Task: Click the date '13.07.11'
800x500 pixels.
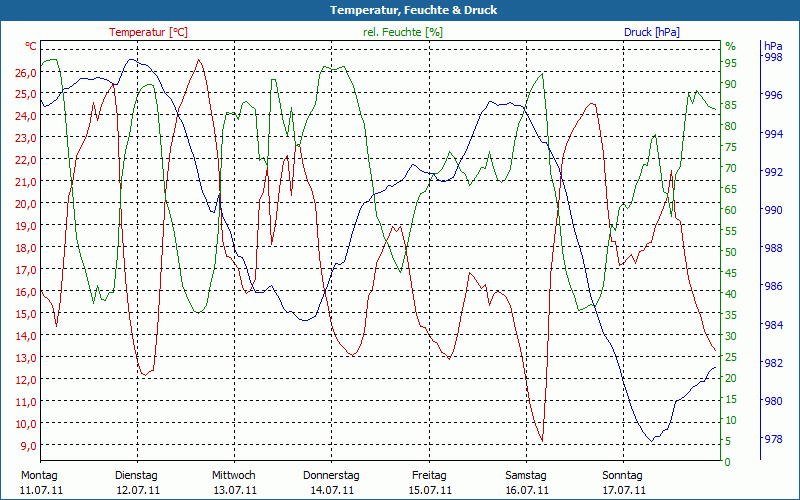Action: pos(235,490)
